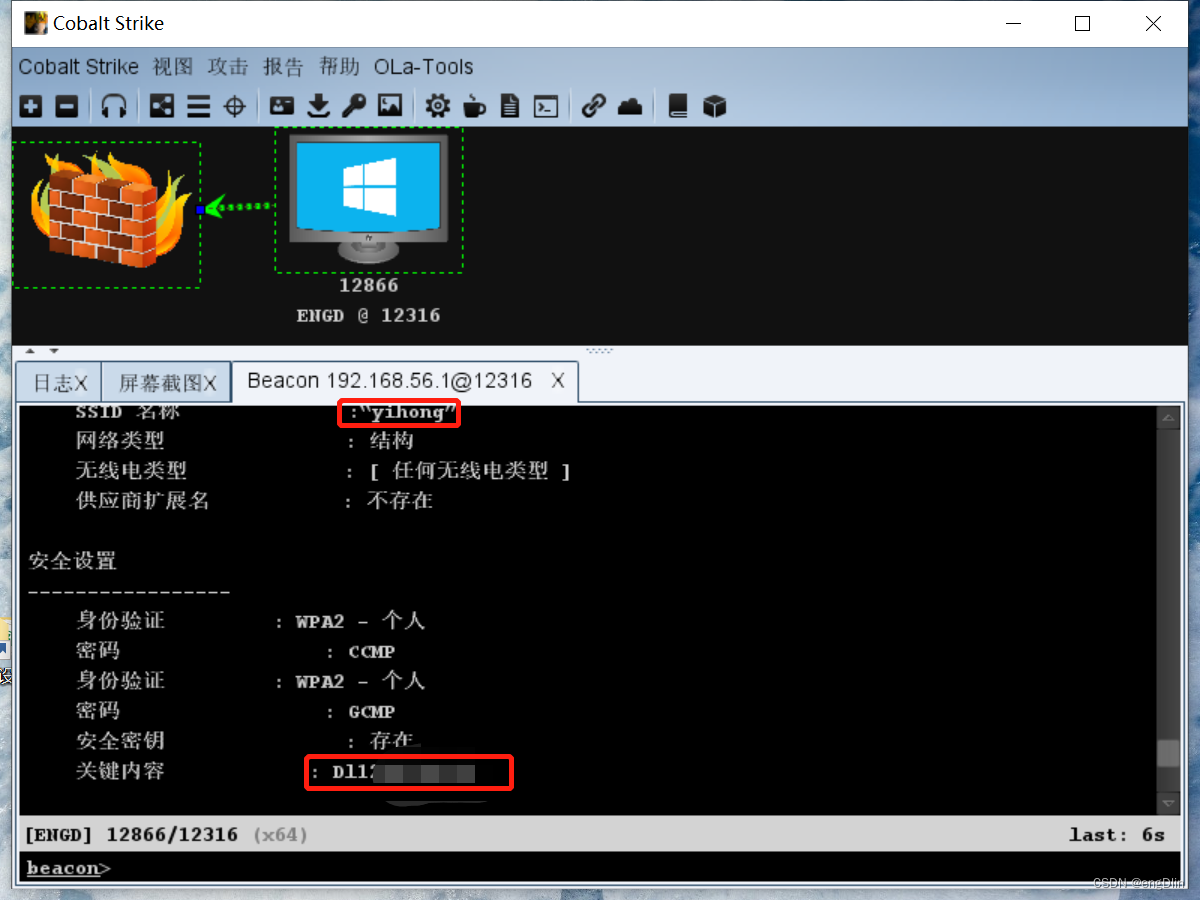Open Listeners with the headphones icon
This screenshot has width=1200, height=900.
click(x=114, y=105)
